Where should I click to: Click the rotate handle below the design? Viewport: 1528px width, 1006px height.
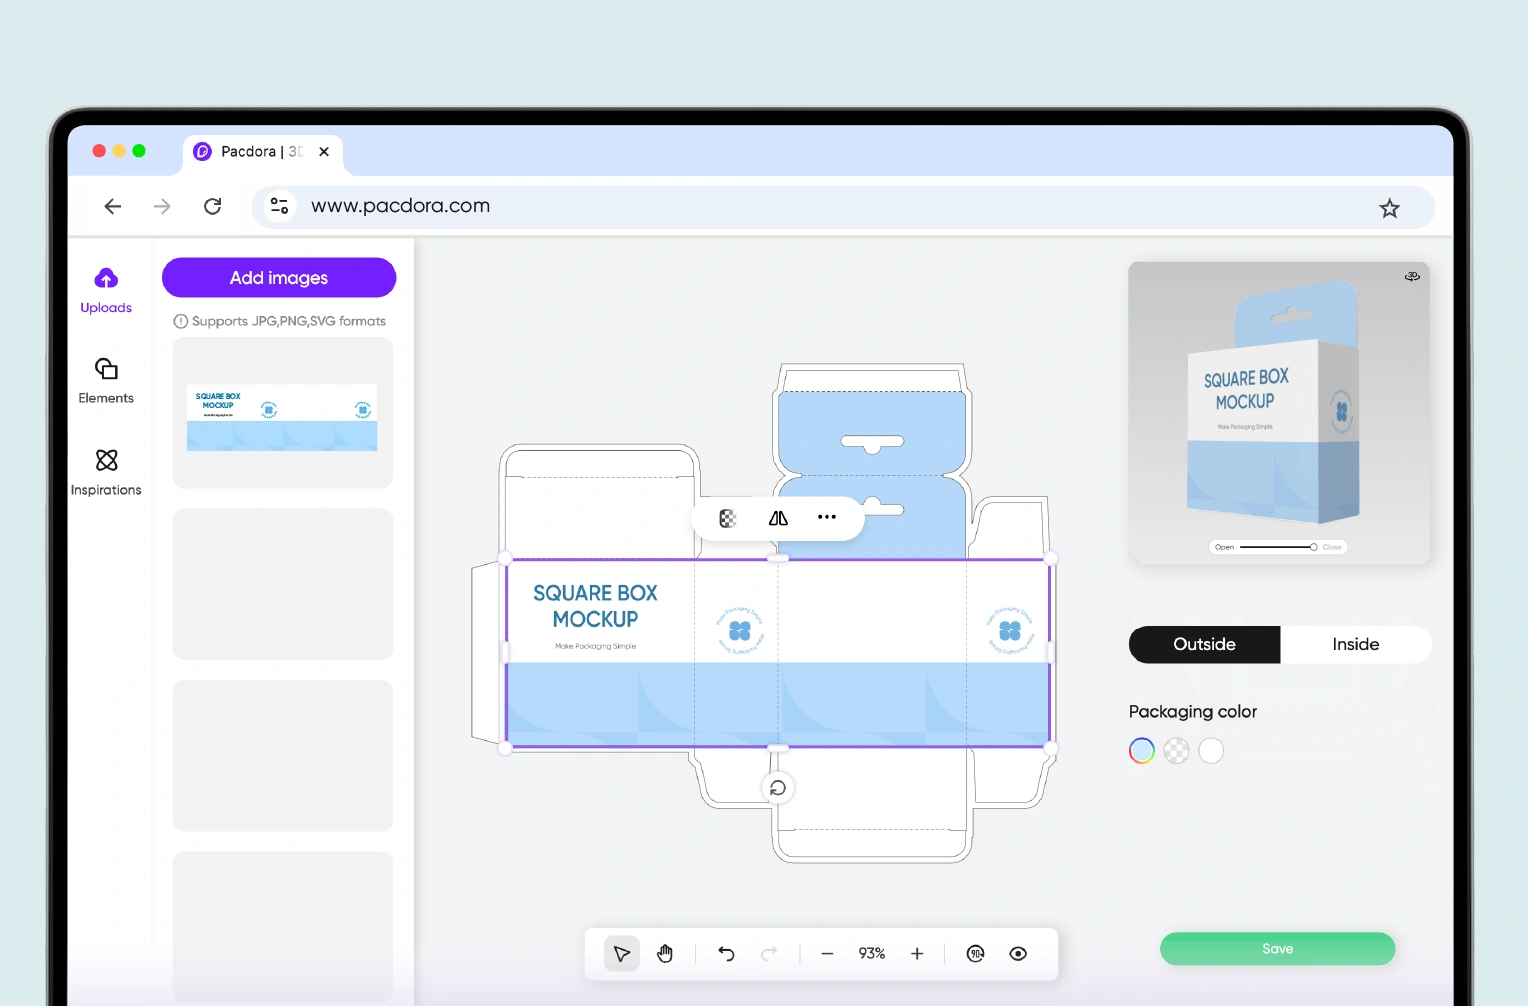(x=778, y=788)
